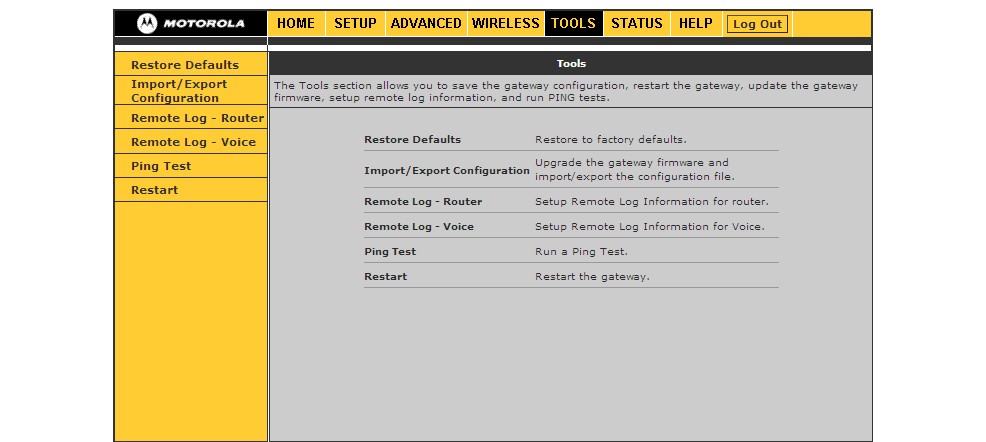Open Ping Test in the sidebar
Image resolution: width=986 pixels, height=442 pixels.
click(191, 166)
